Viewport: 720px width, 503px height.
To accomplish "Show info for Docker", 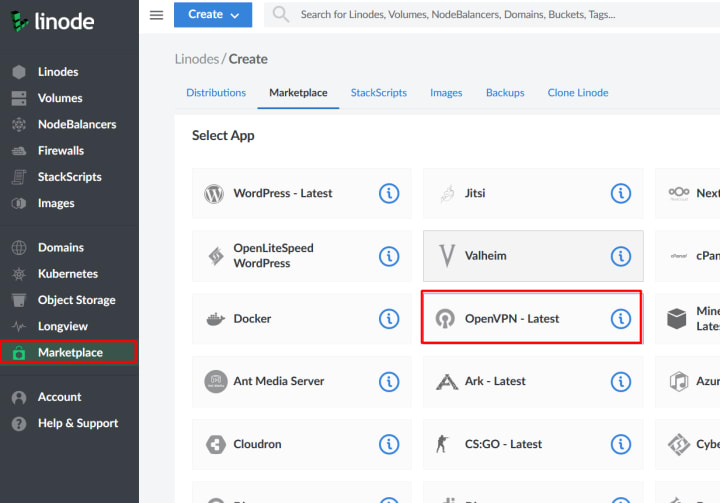I will tap(389, 319).
